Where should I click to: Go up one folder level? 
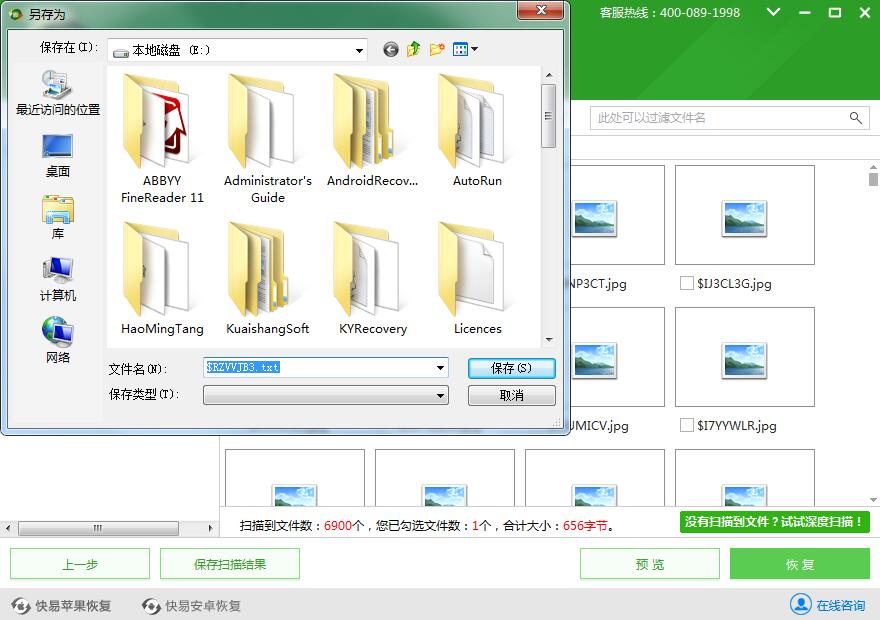413,49
